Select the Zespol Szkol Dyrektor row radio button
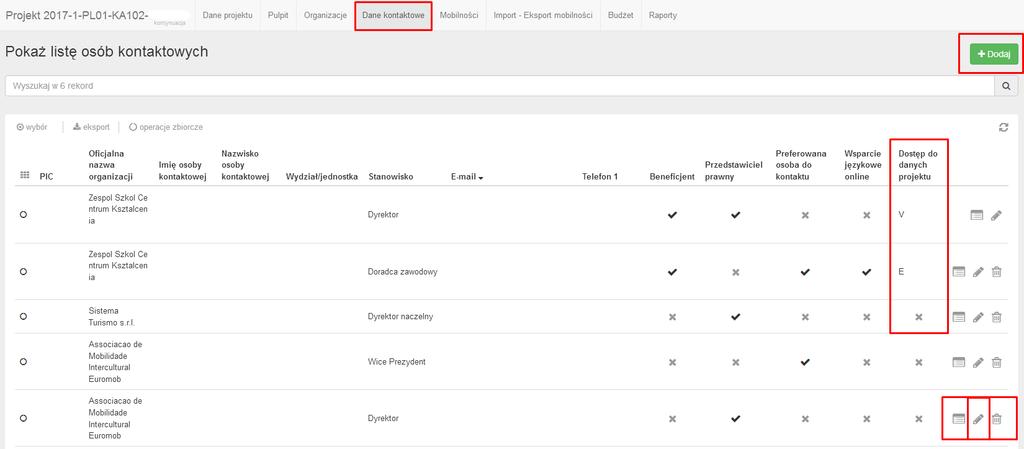 pyautogui.click(x=24, y=215)
